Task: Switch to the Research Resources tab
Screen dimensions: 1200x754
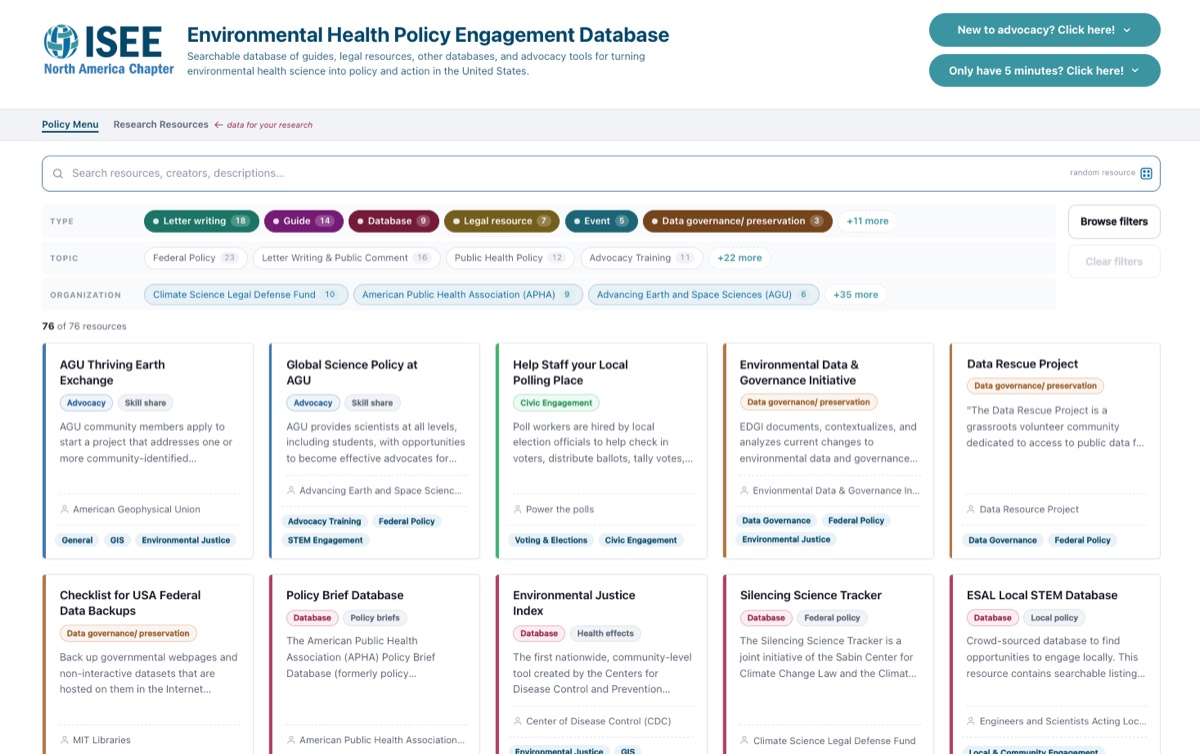Action: coord(161,125)
